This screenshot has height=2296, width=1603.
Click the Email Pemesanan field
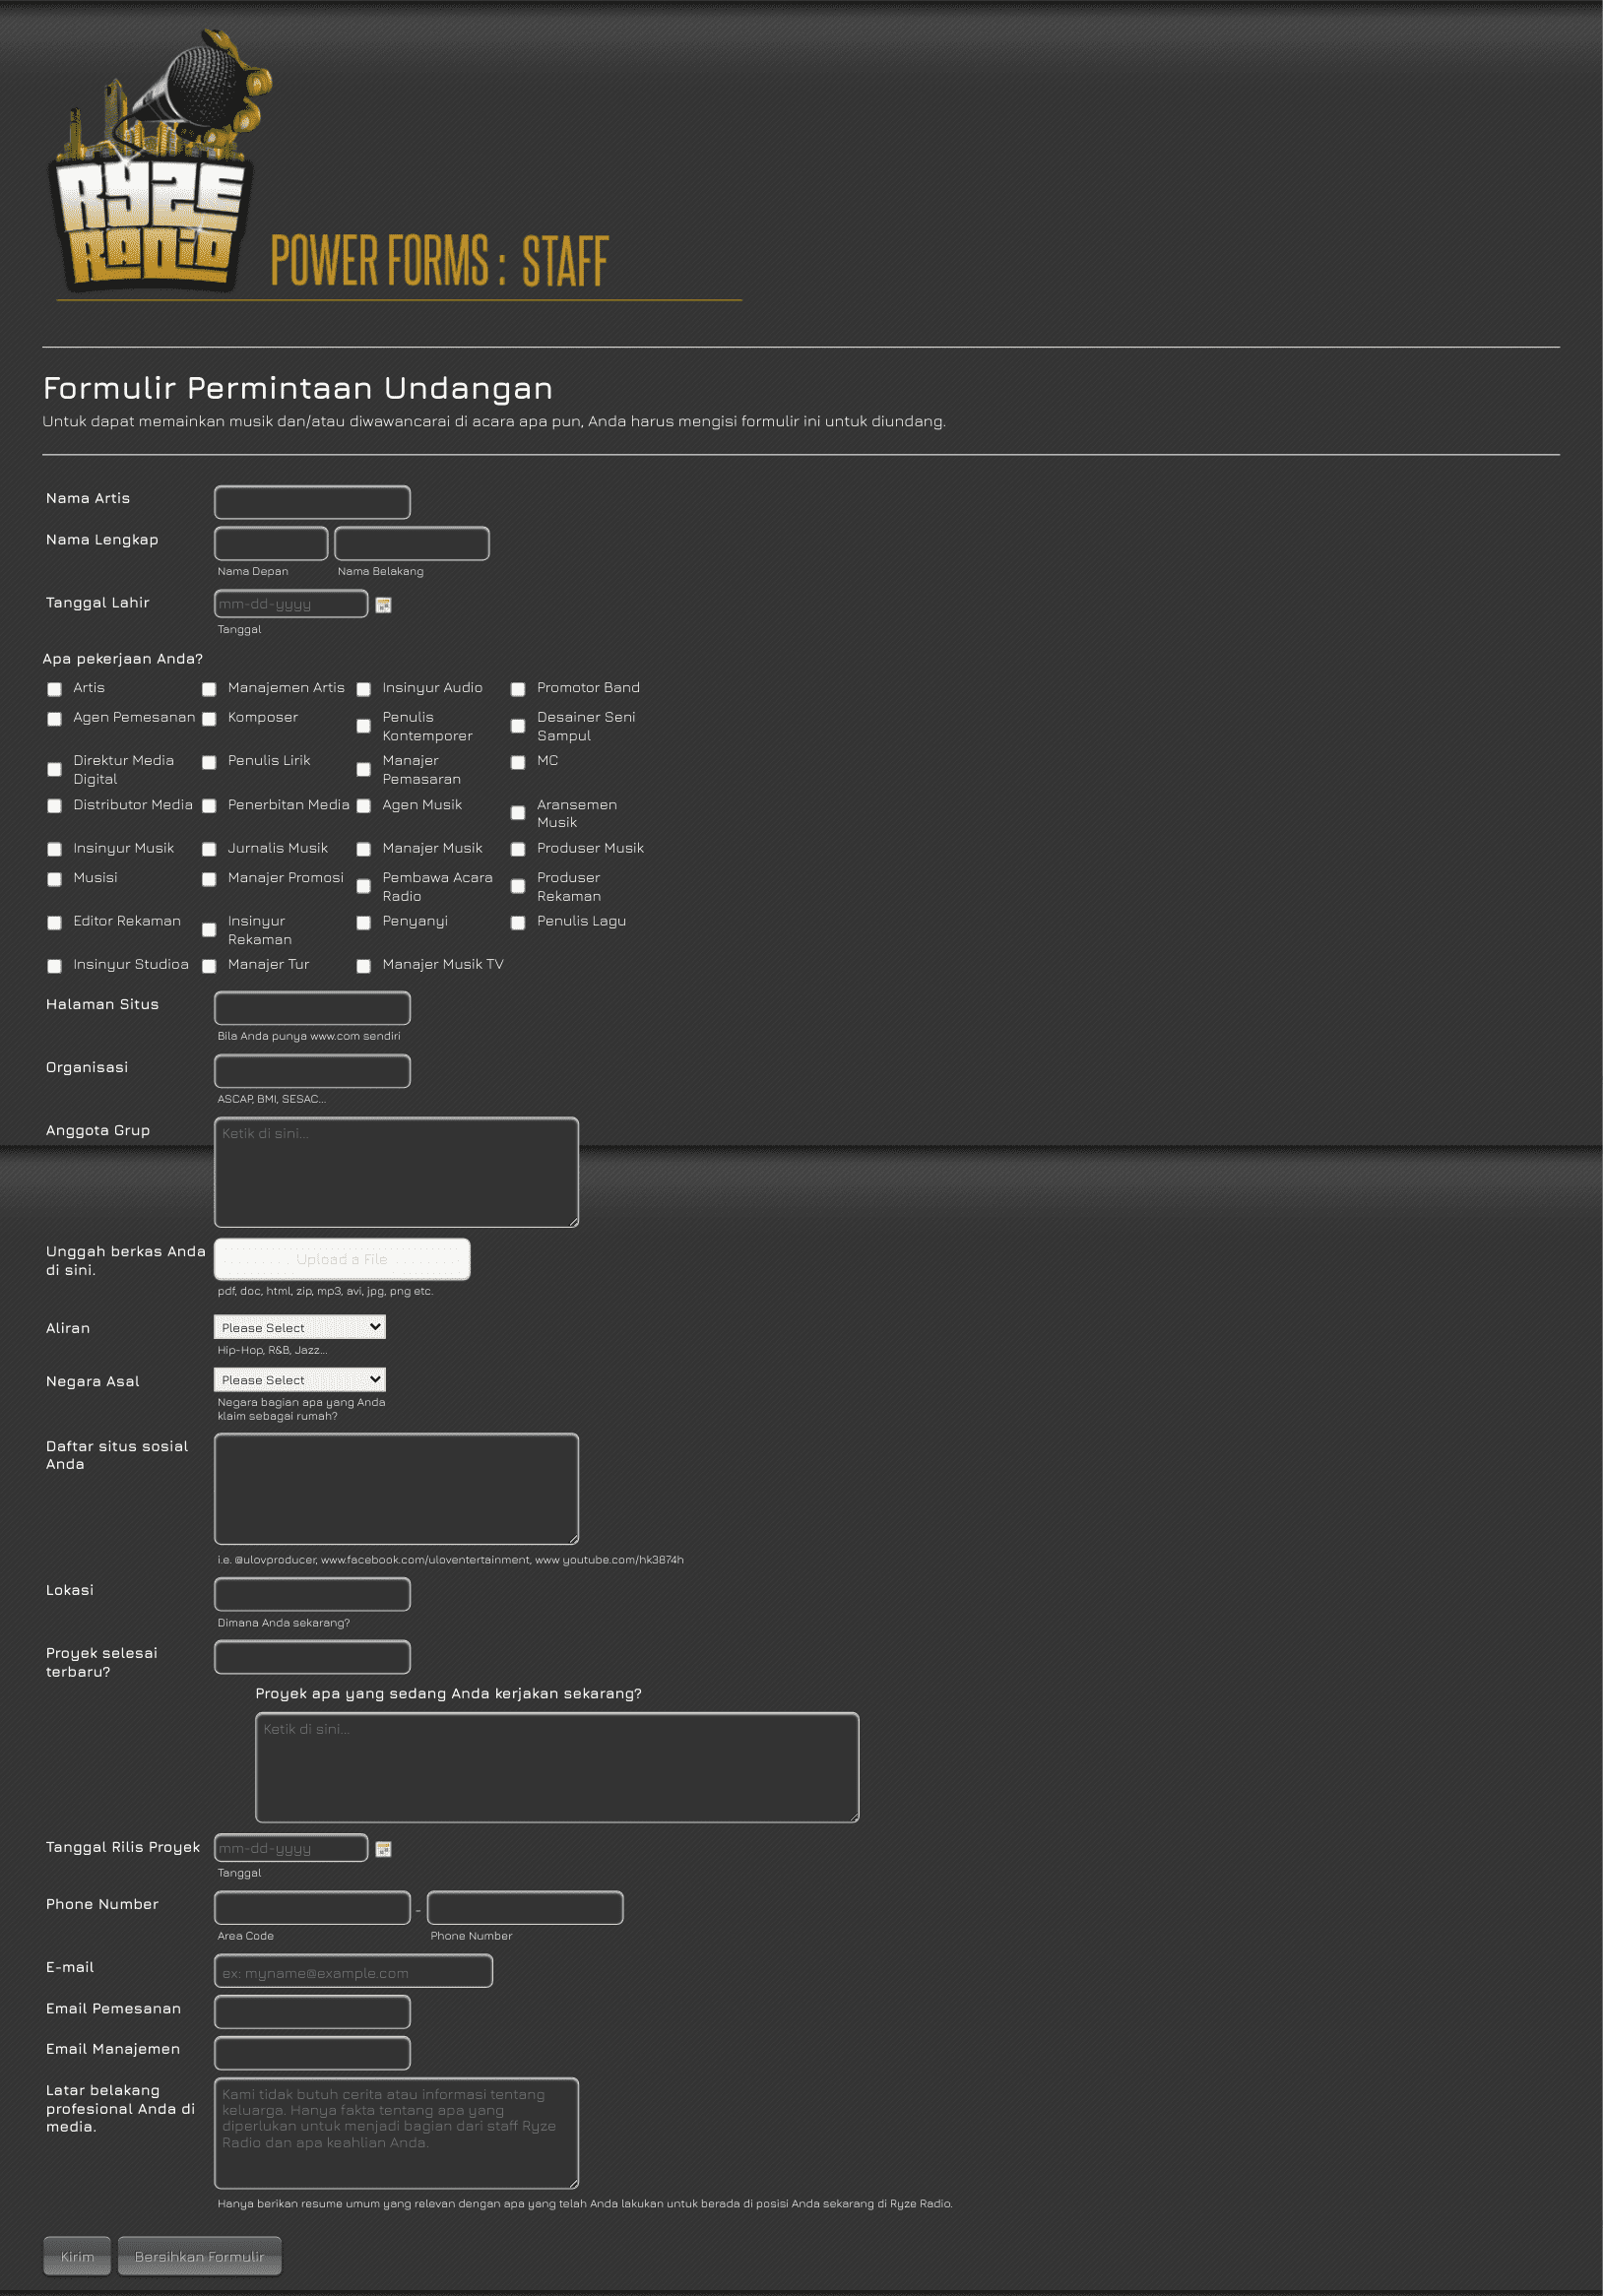coord(312,2012)
